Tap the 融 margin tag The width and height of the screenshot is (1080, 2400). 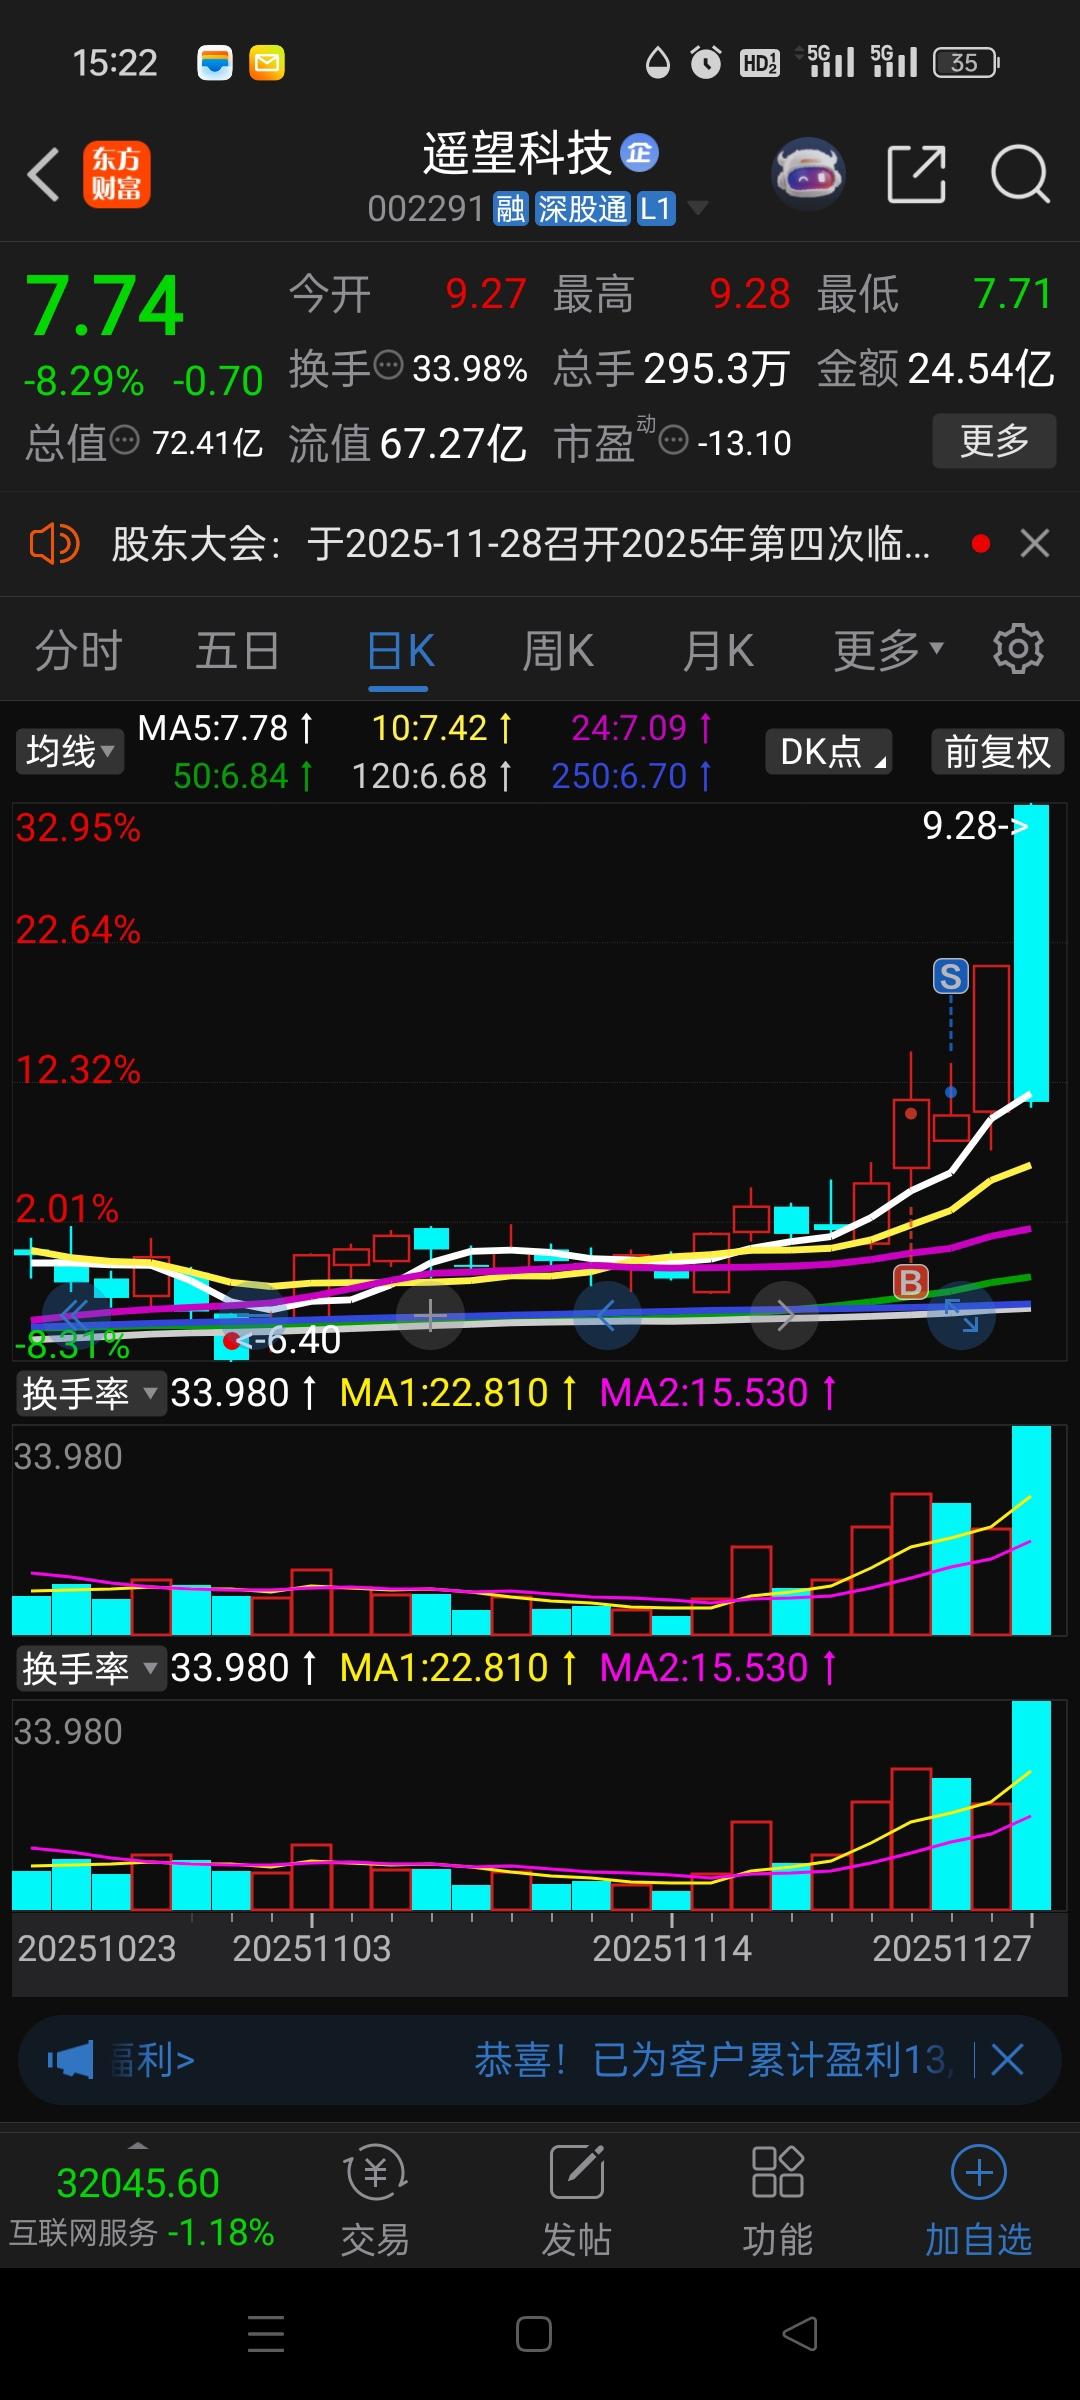click(x=511, y=209)
